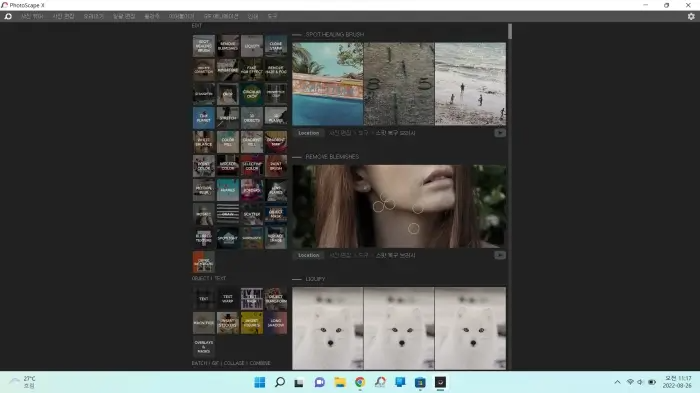
Task: Play the Spot Healing Brush tutorial video
Action: coord(500,133)
